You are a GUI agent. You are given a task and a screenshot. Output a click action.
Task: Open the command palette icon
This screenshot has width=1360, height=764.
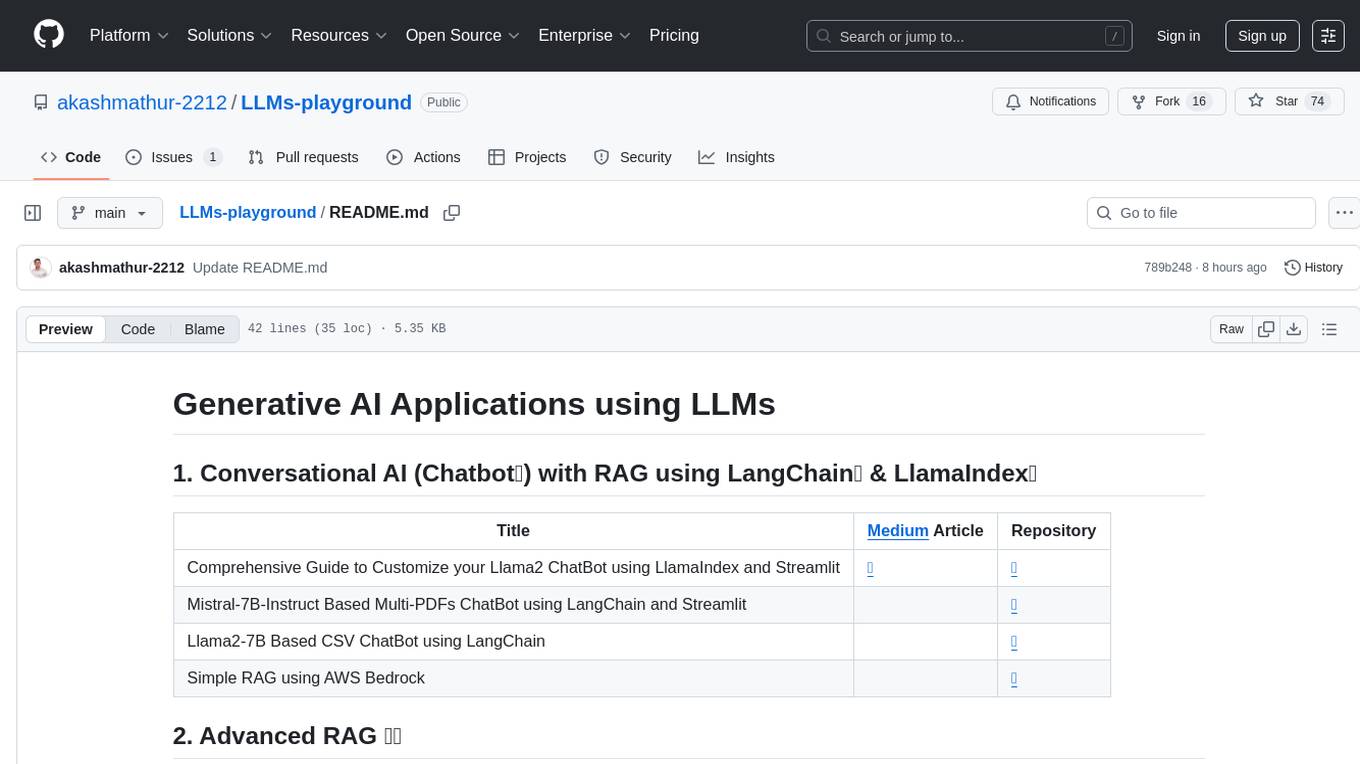click(x=1329, y=36)
